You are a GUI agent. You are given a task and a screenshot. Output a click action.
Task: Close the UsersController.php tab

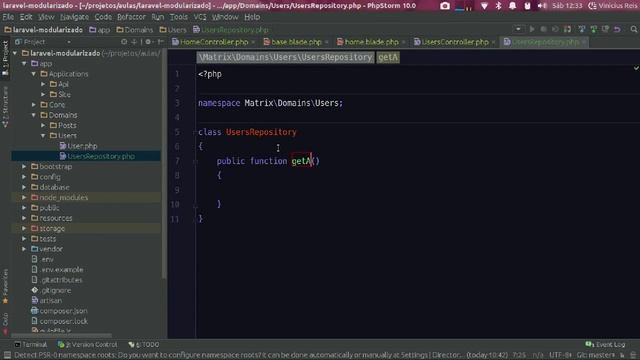[x=493, y=42]
